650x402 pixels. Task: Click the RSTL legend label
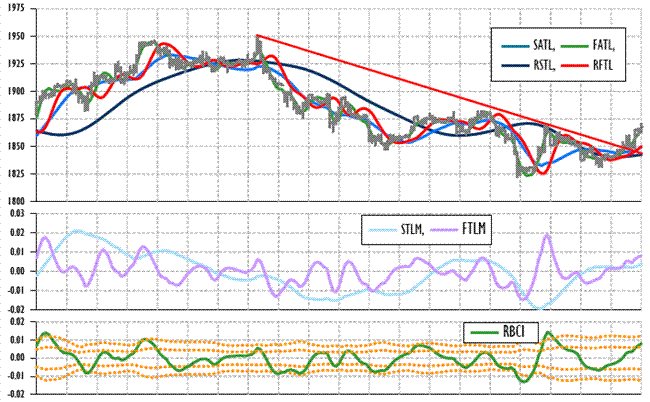[x=544, y=65]
